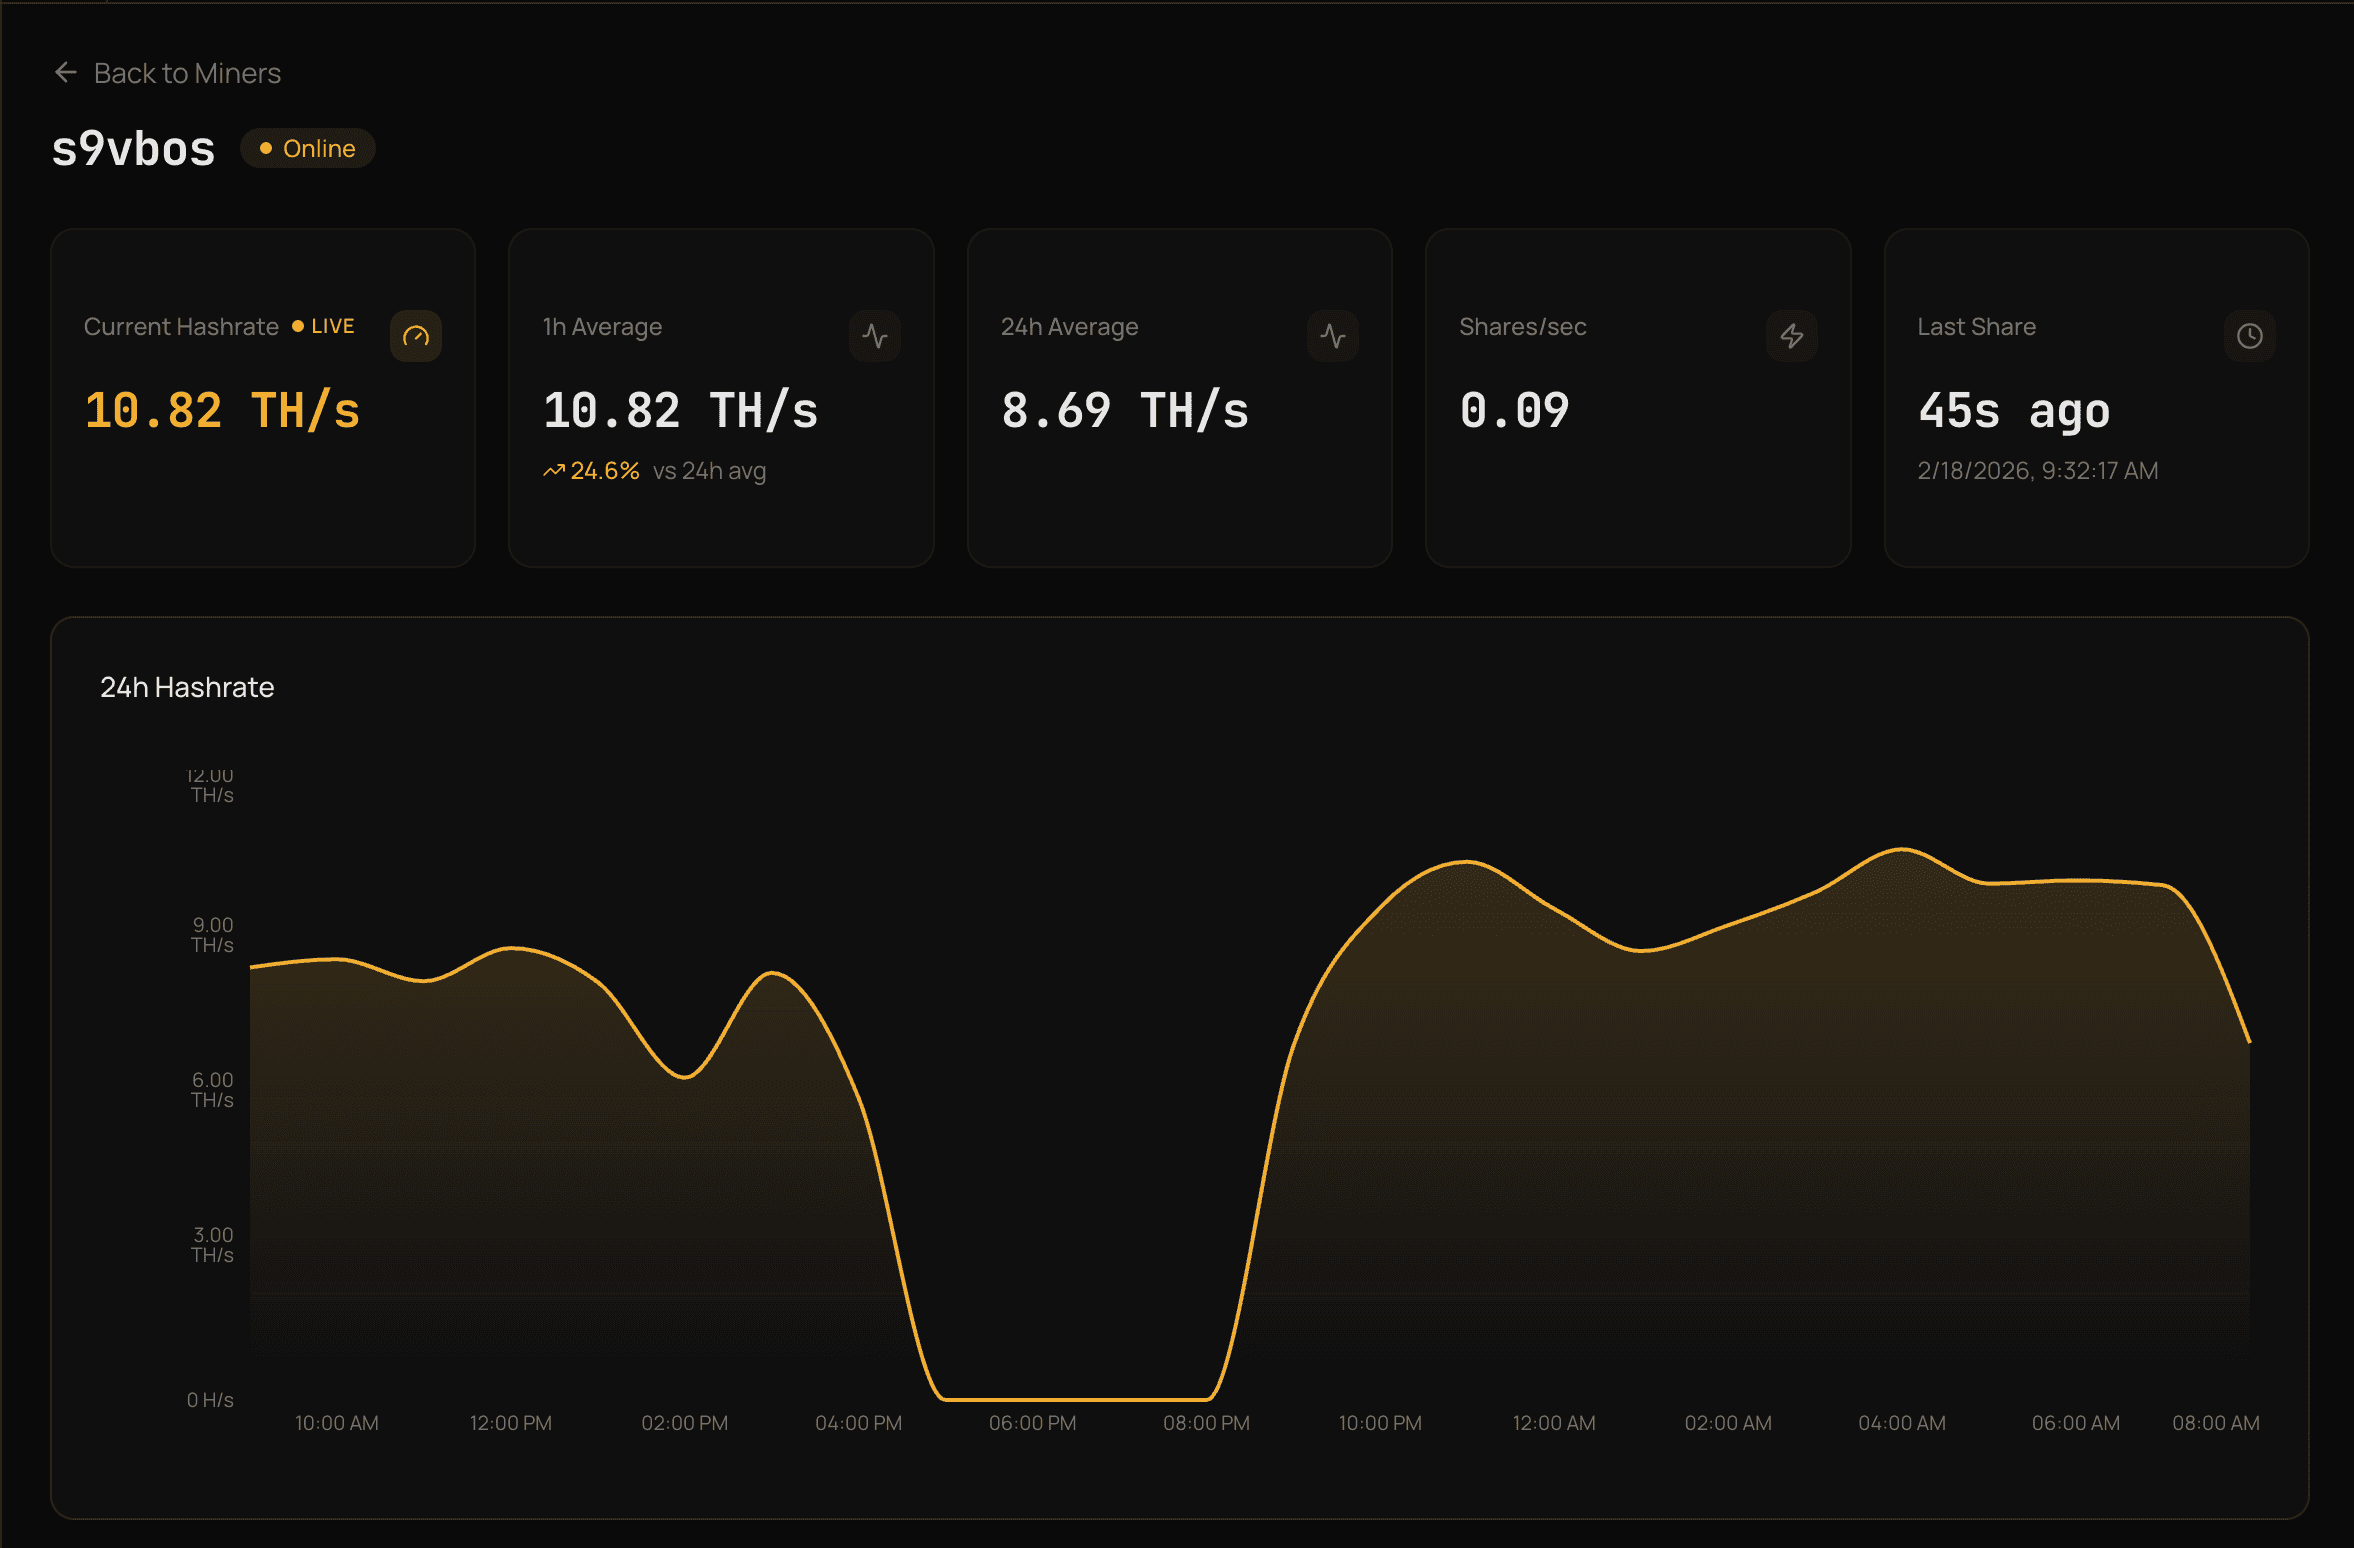Click the s9vbos miner name heading
2354x1548 pixels.
134,148
